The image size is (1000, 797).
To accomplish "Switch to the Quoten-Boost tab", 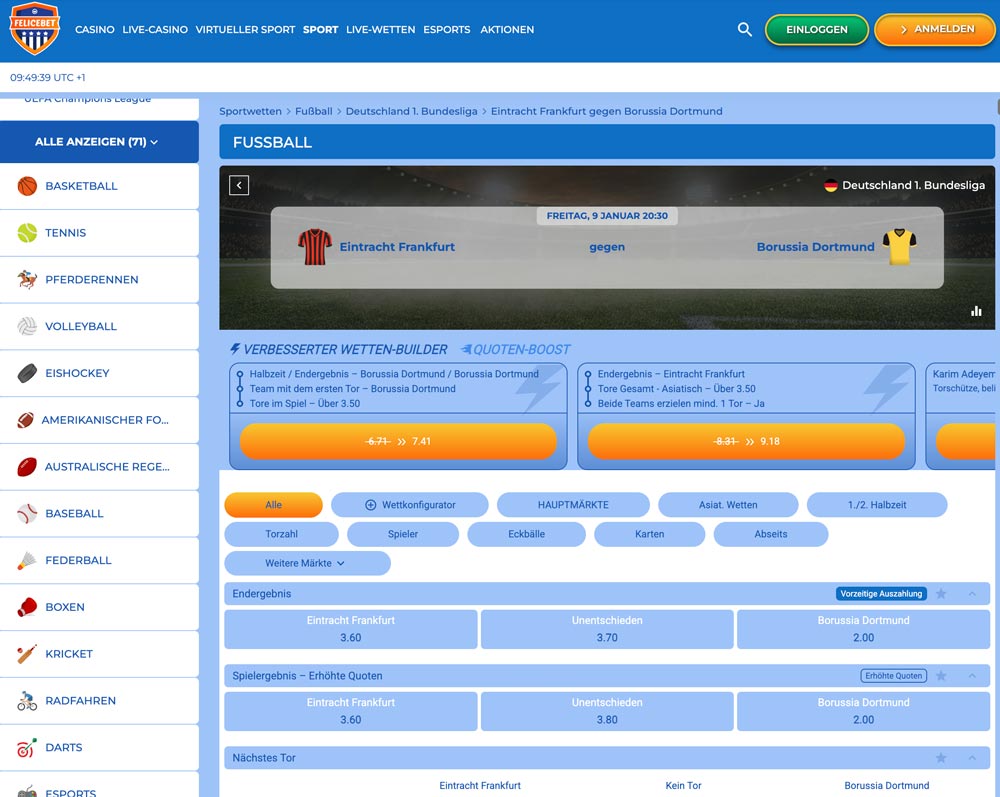I will coord(515,349).
